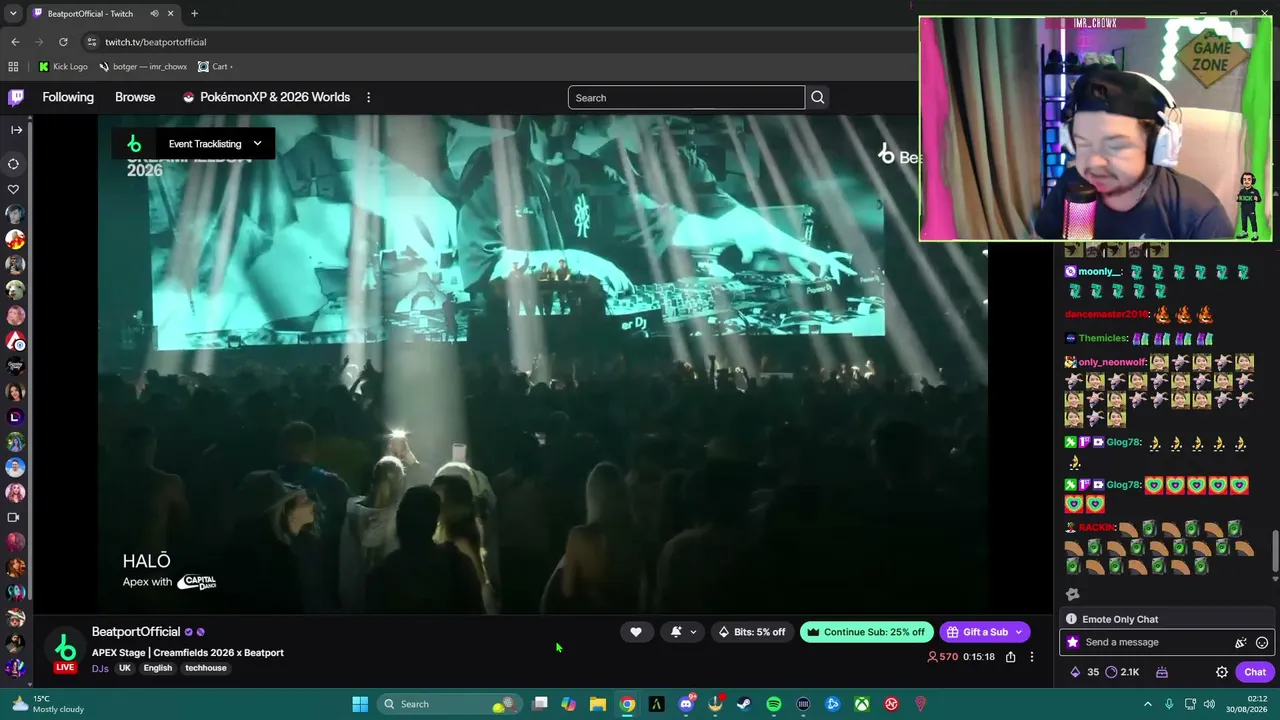Image resolution: width=1280 pixels, height=720 pixels.
Task: Click the Windows Start button
Action: (360, 704)
